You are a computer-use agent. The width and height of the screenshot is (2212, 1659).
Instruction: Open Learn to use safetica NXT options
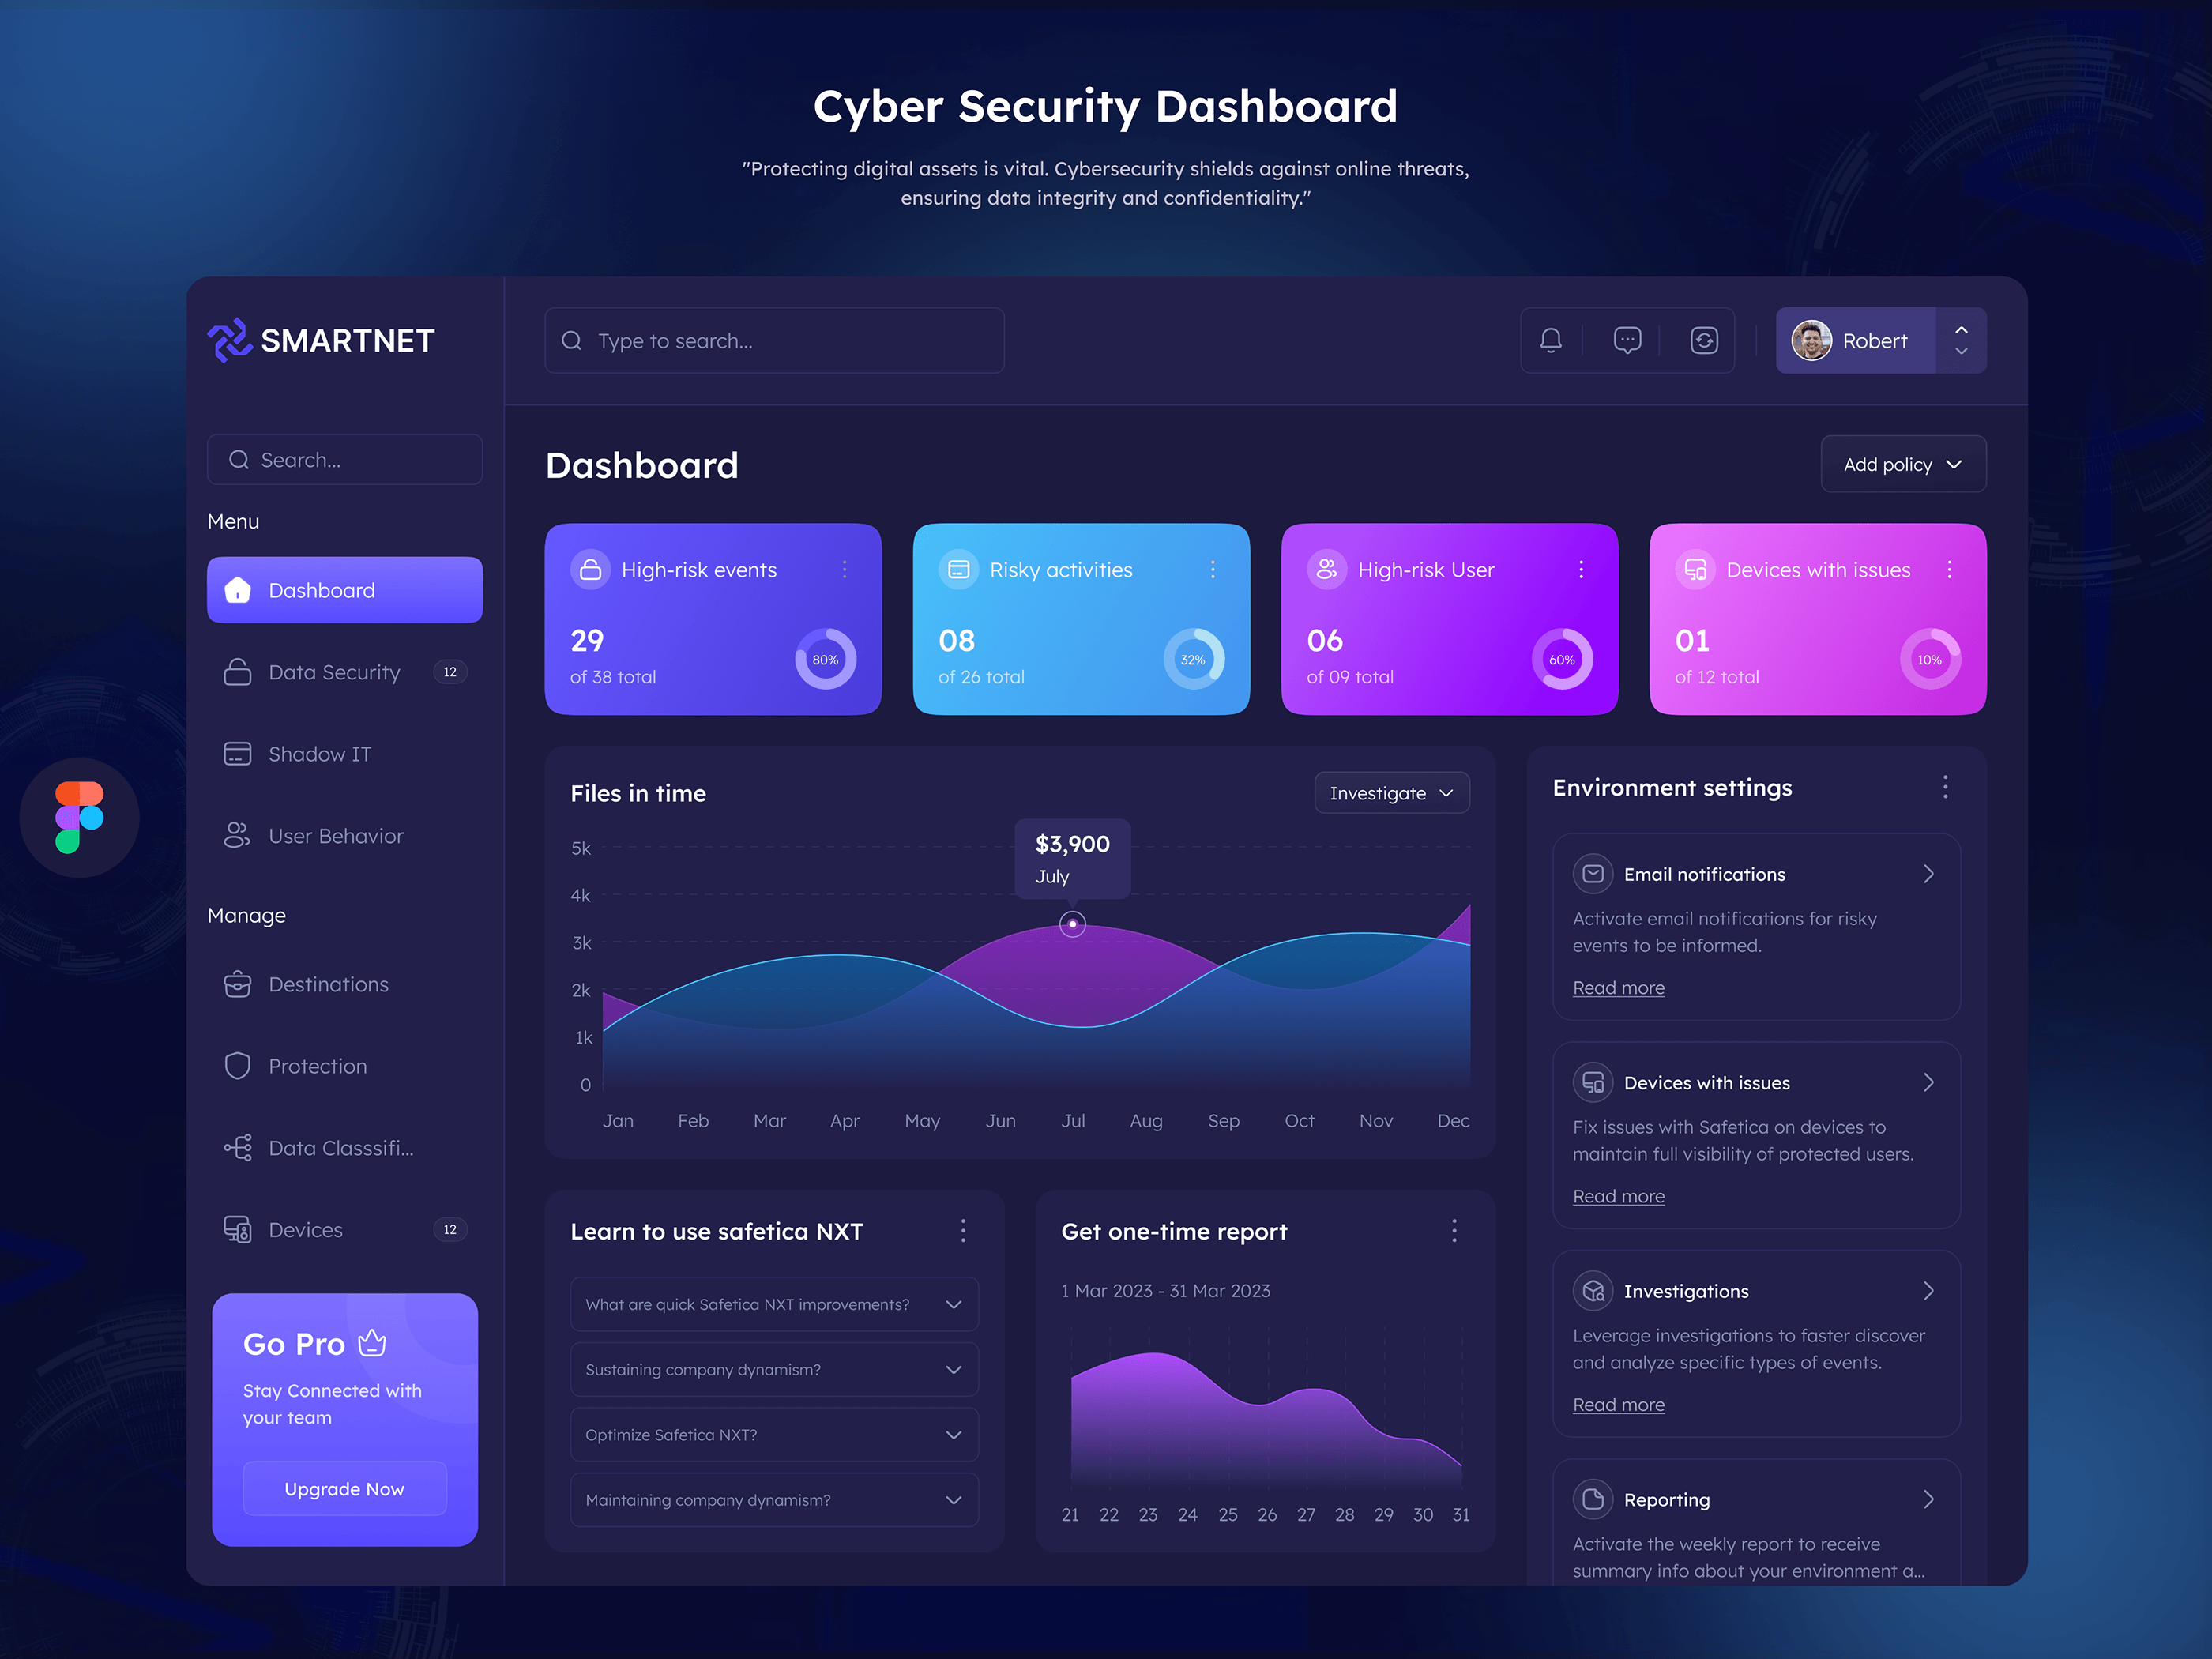[x=963, y=1231]
